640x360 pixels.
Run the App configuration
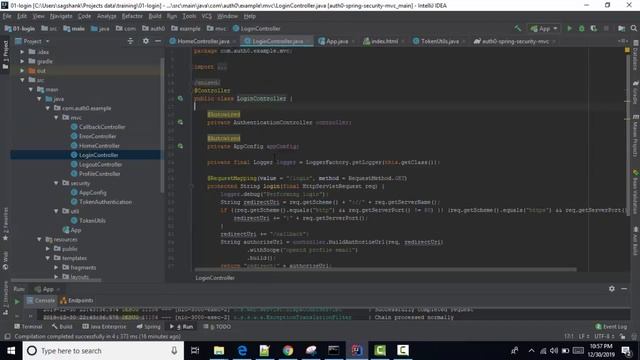click(x=569, y=29)
